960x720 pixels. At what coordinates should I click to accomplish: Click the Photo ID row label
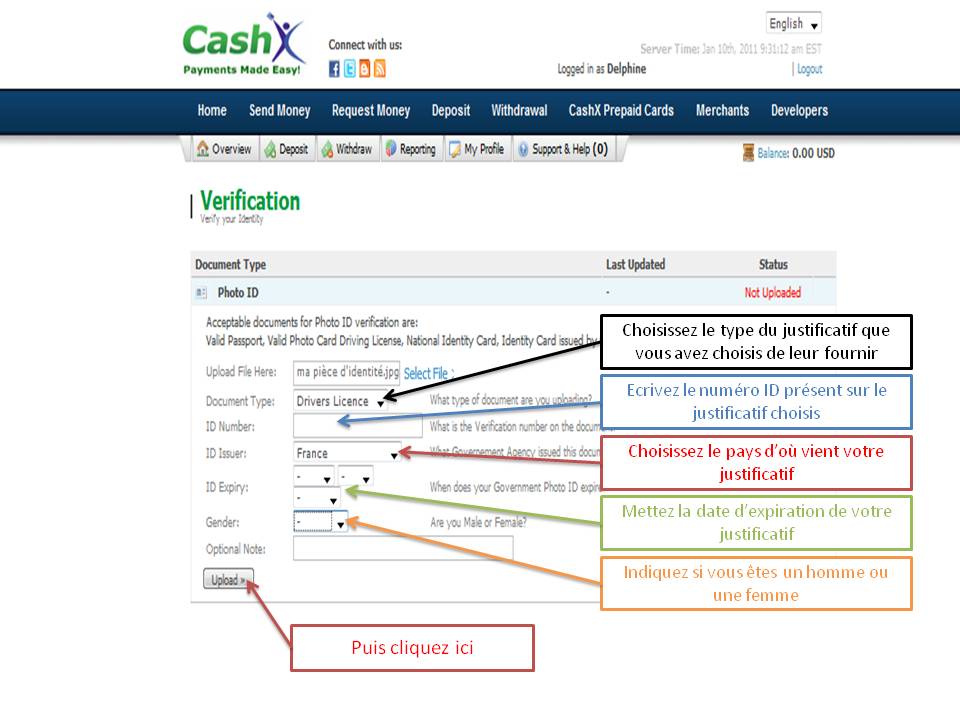(238, 293)
